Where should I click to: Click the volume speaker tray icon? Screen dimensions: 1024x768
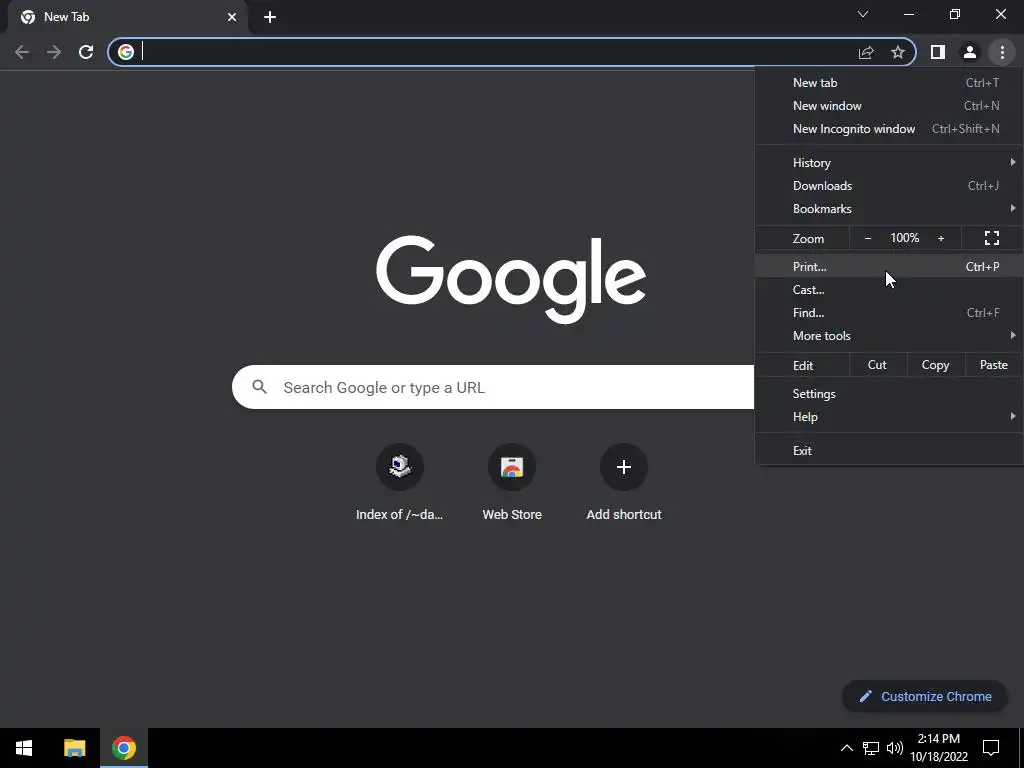pyautogui.click(x=895, y=748)
